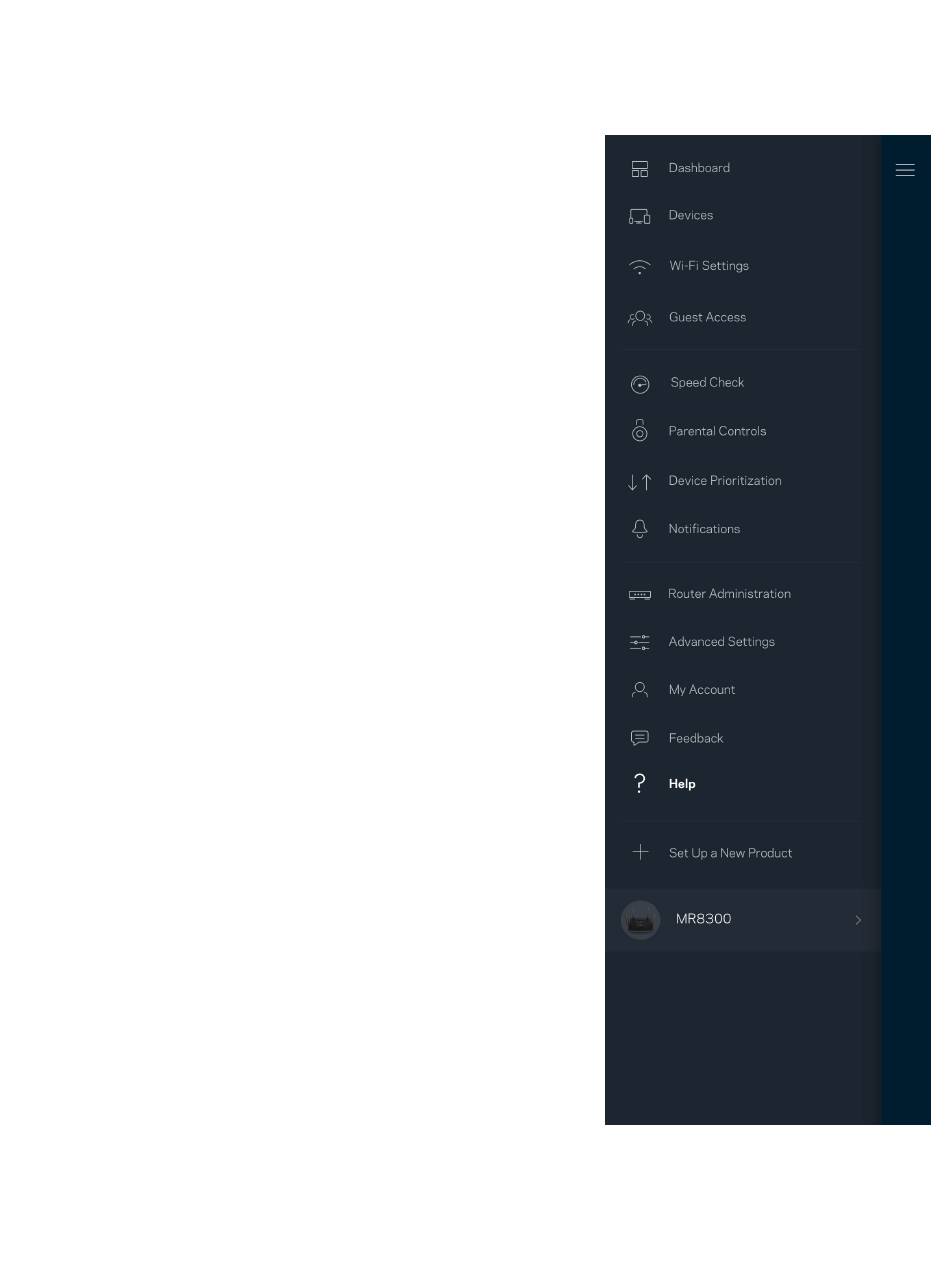Click the Wi-Fi signal icon
Screen dimensions: 950x1276
640,267
